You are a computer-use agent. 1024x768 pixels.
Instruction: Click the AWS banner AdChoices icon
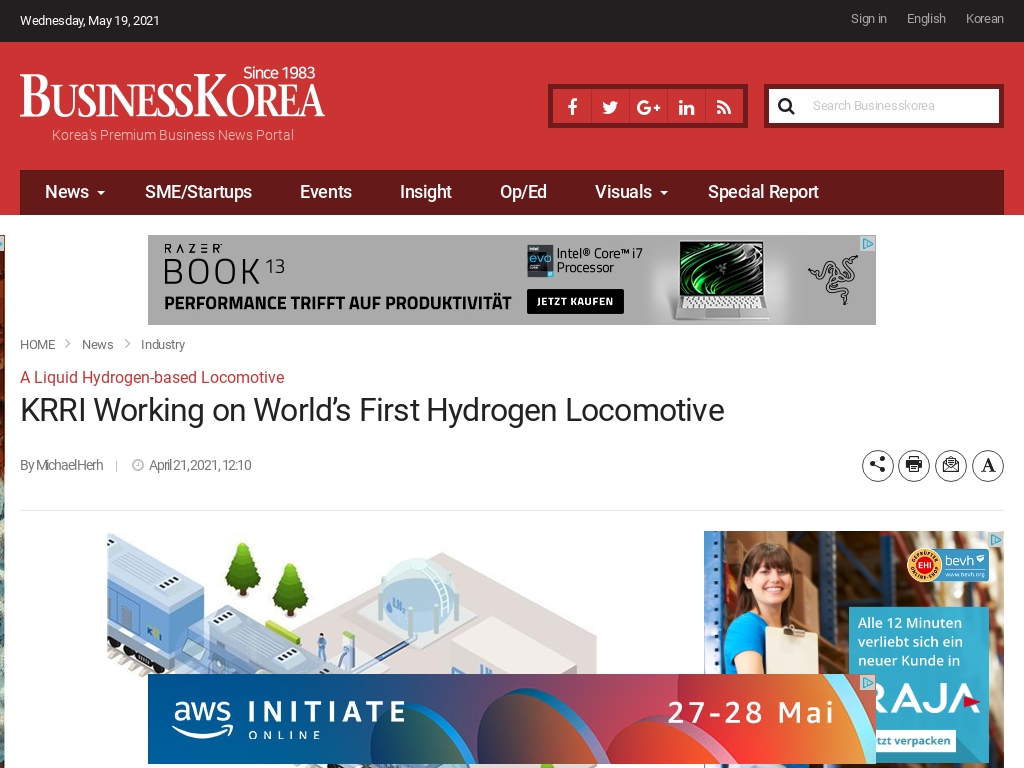click(x=868, y=682)
